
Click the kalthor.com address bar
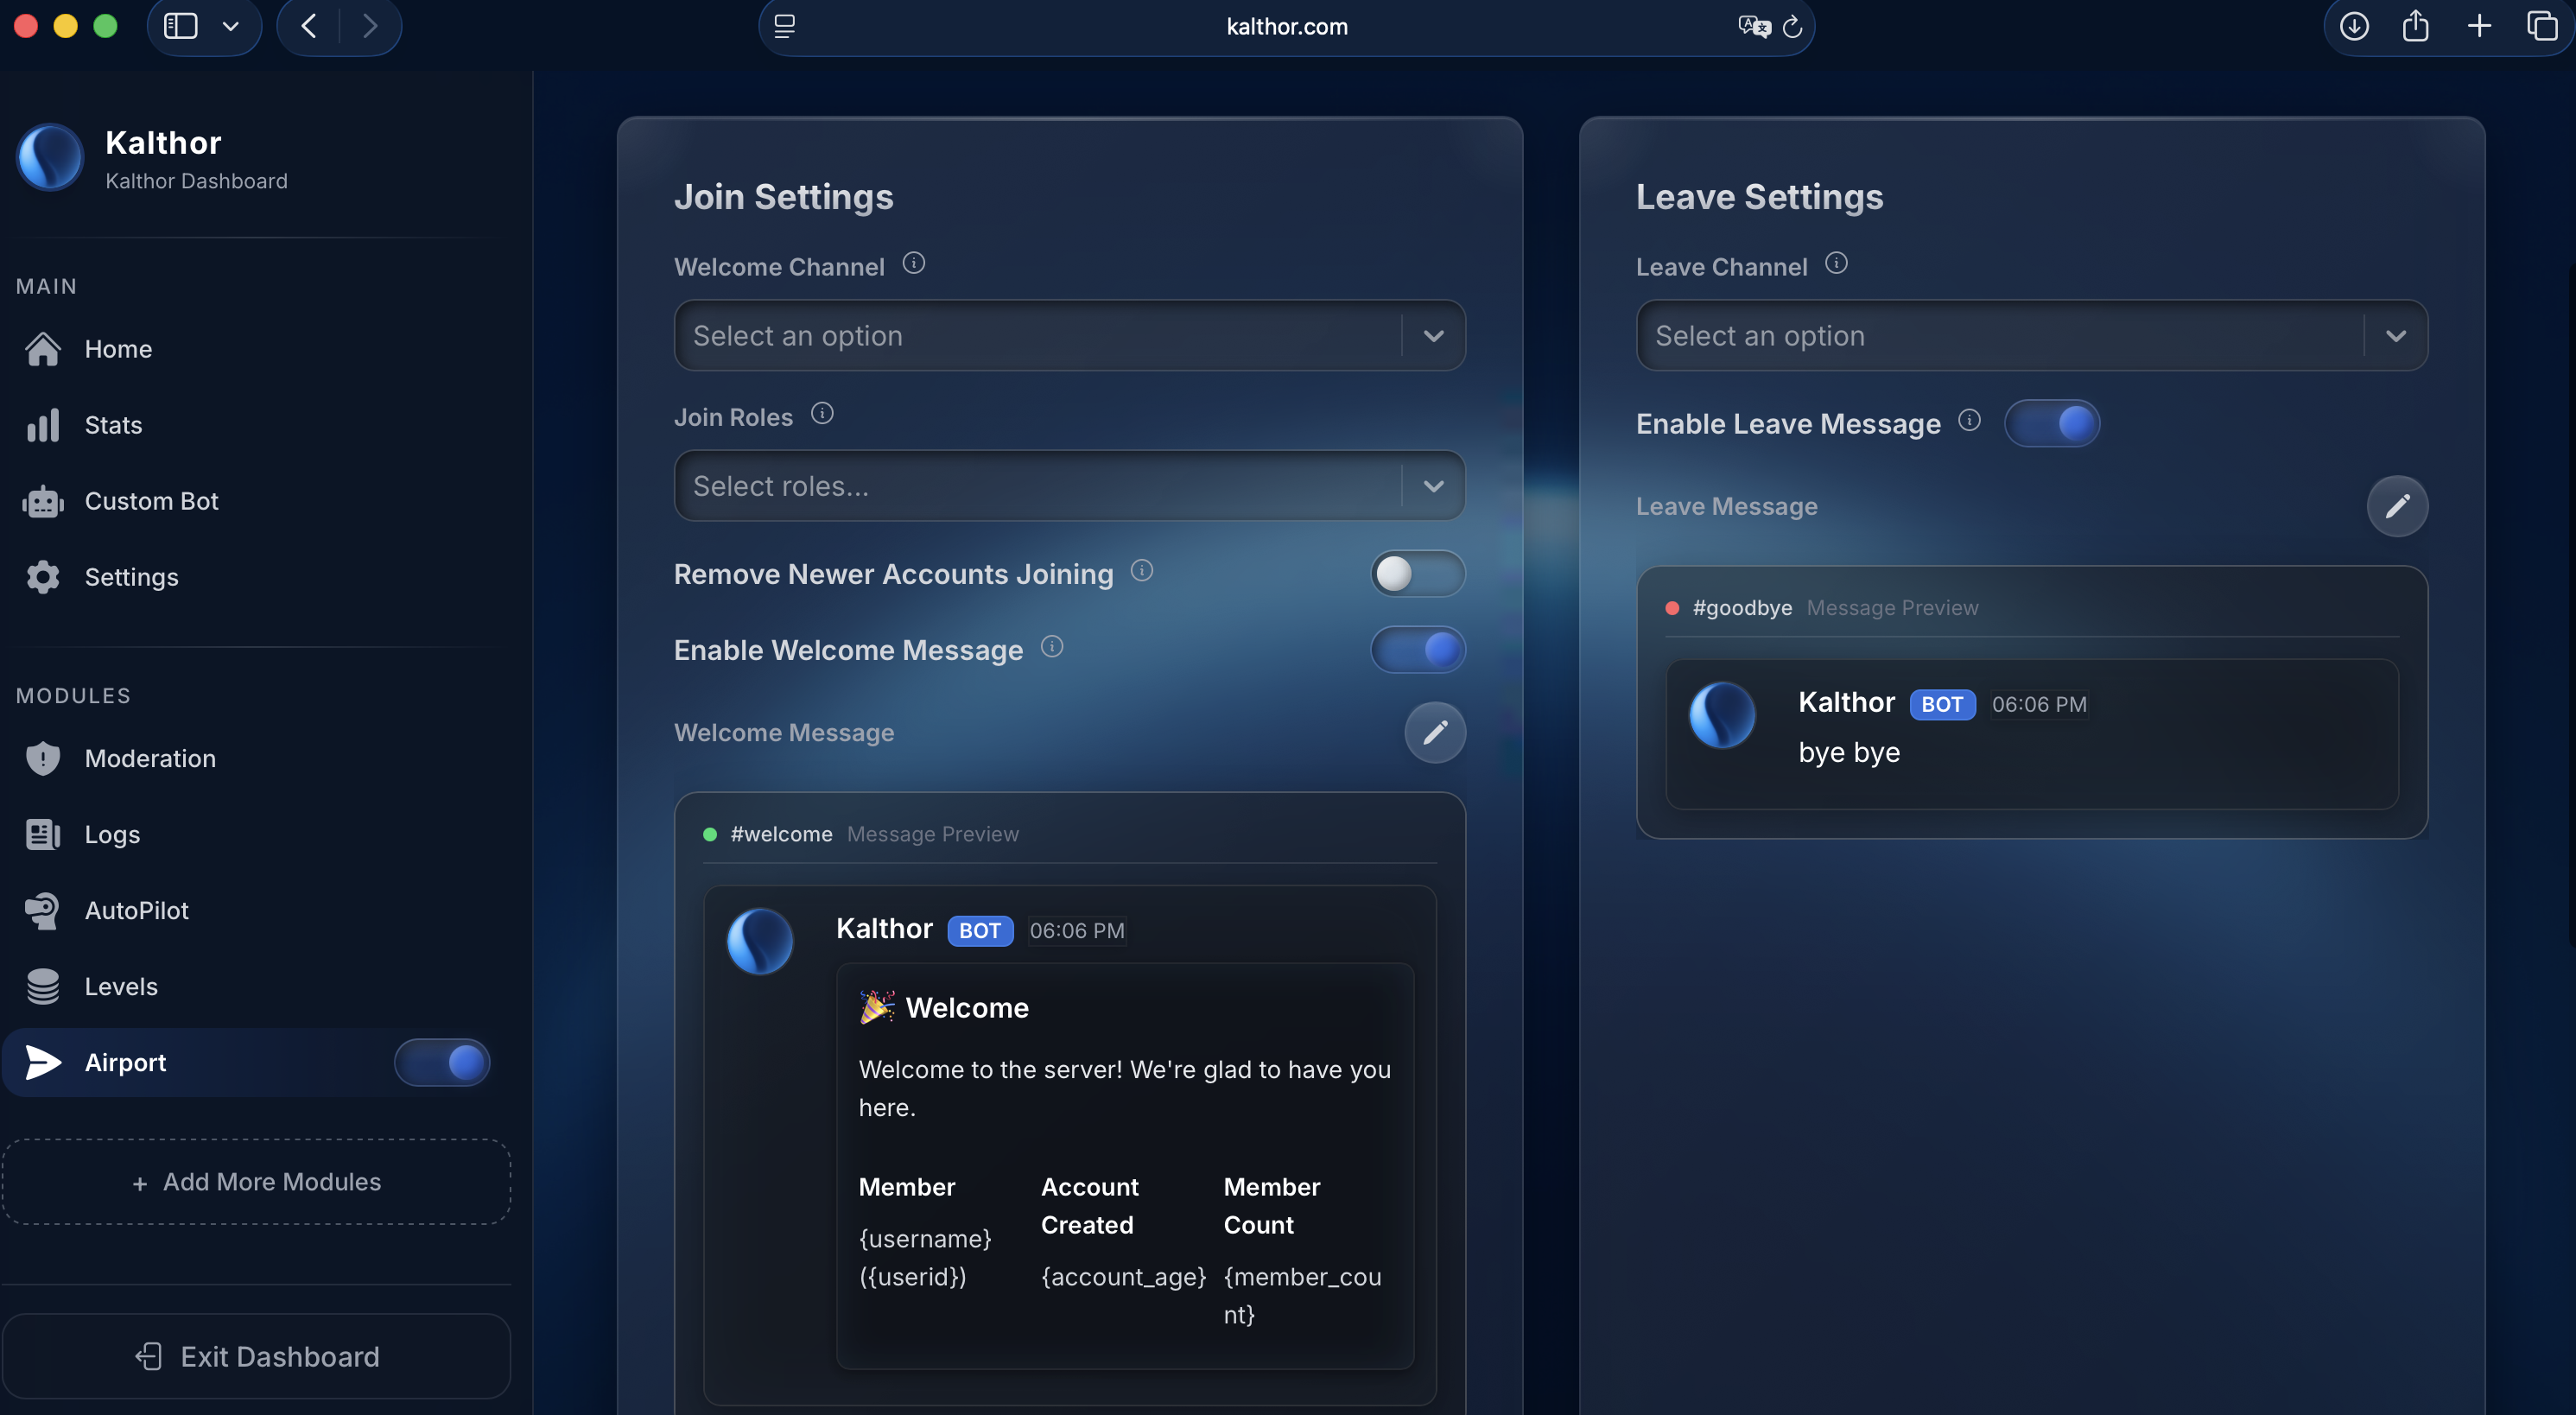pyautogui.click(x=1285, y=27)
